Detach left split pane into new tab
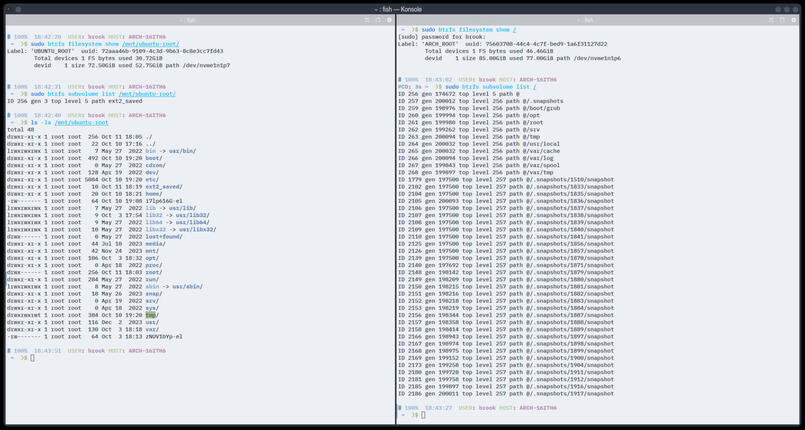 (x=367, y=20)
